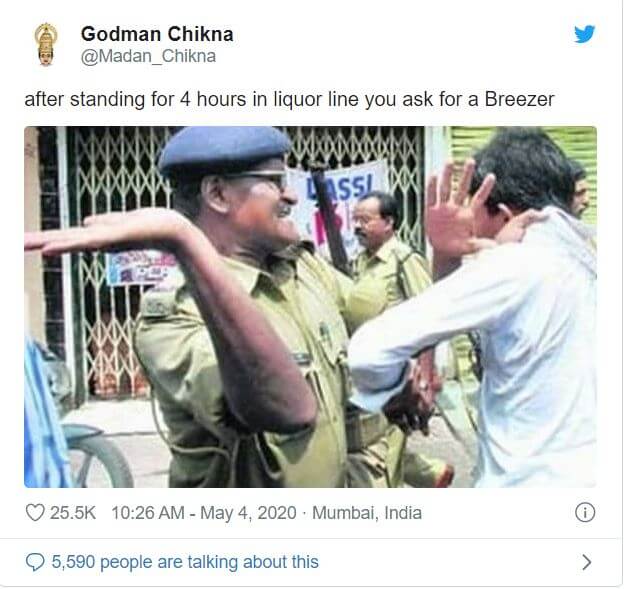This screenshot has width=624, height=589.
Task: Open '5,590 people are talking about this'
Action: point(185,562)
